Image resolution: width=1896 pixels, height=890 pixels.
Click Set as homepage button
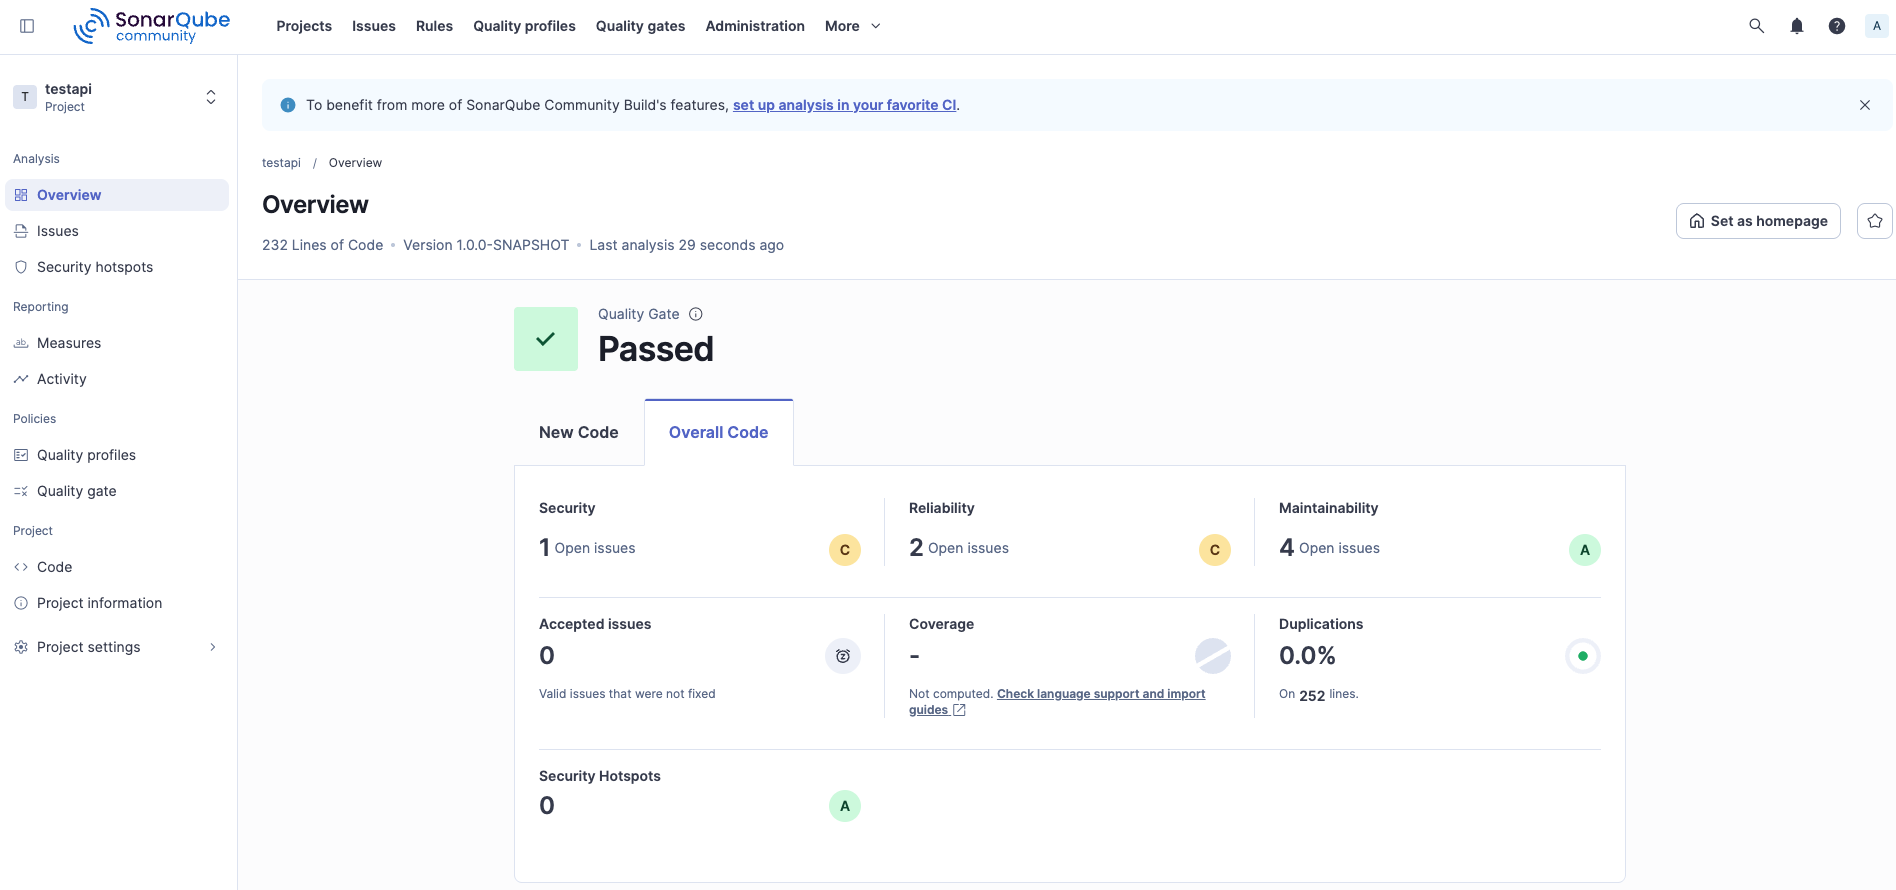1758,221
